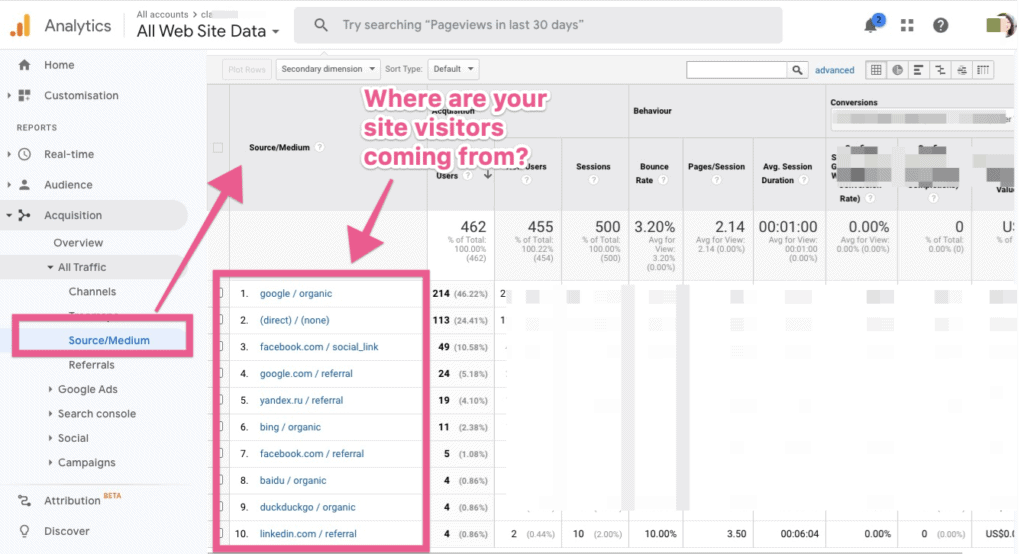1024x554 pixels.
Task: Expand the Customisation section
Action: [x=8, y=95]
